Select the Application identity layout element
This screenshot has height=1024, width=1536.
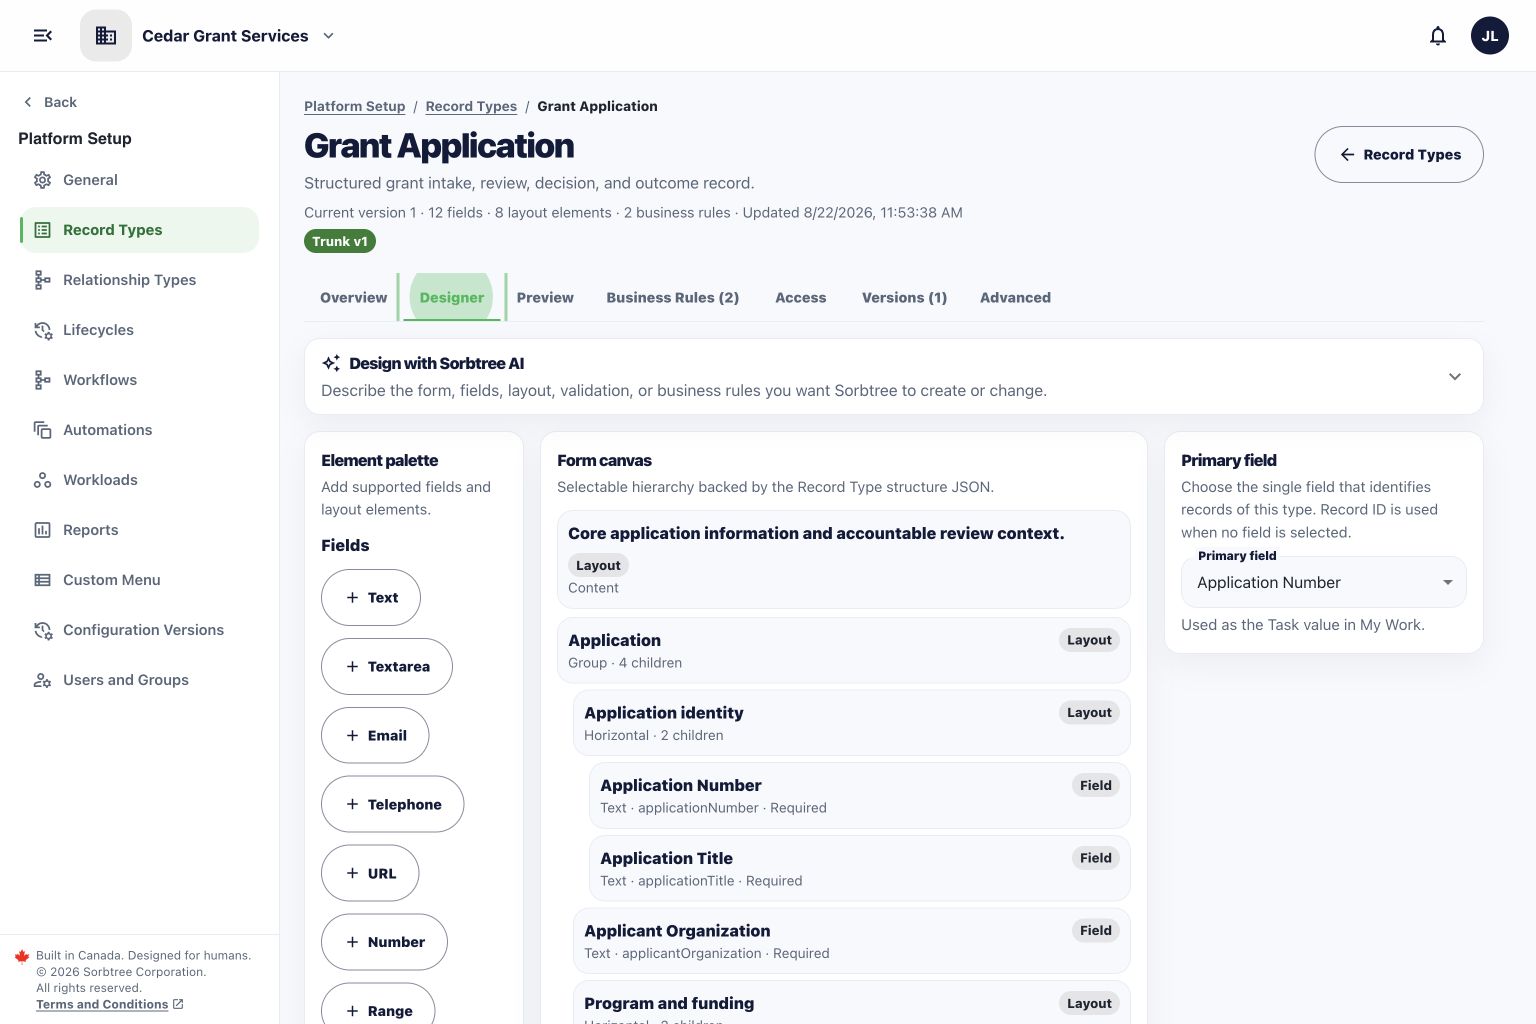(851, 723)
